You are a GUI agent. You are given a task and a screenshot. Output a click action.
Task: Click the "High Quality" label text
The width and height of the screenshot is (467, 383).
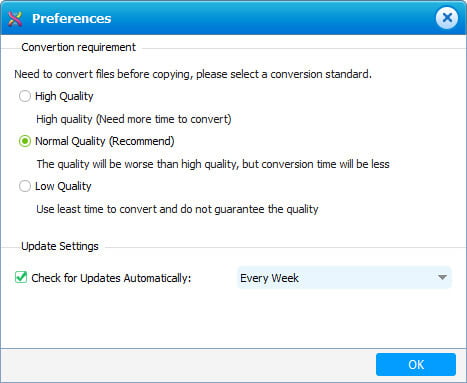(64, 96)
